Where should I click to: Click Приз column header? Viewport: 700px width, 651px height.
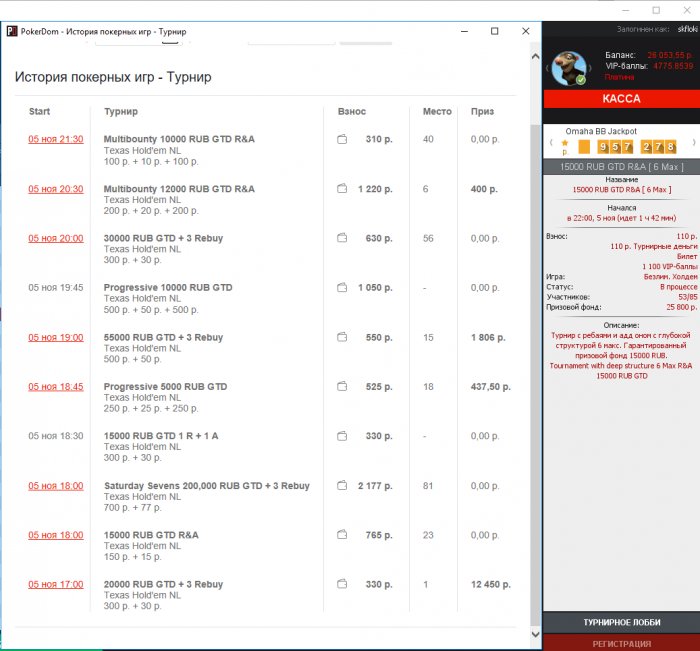click(x=482, y=112)
